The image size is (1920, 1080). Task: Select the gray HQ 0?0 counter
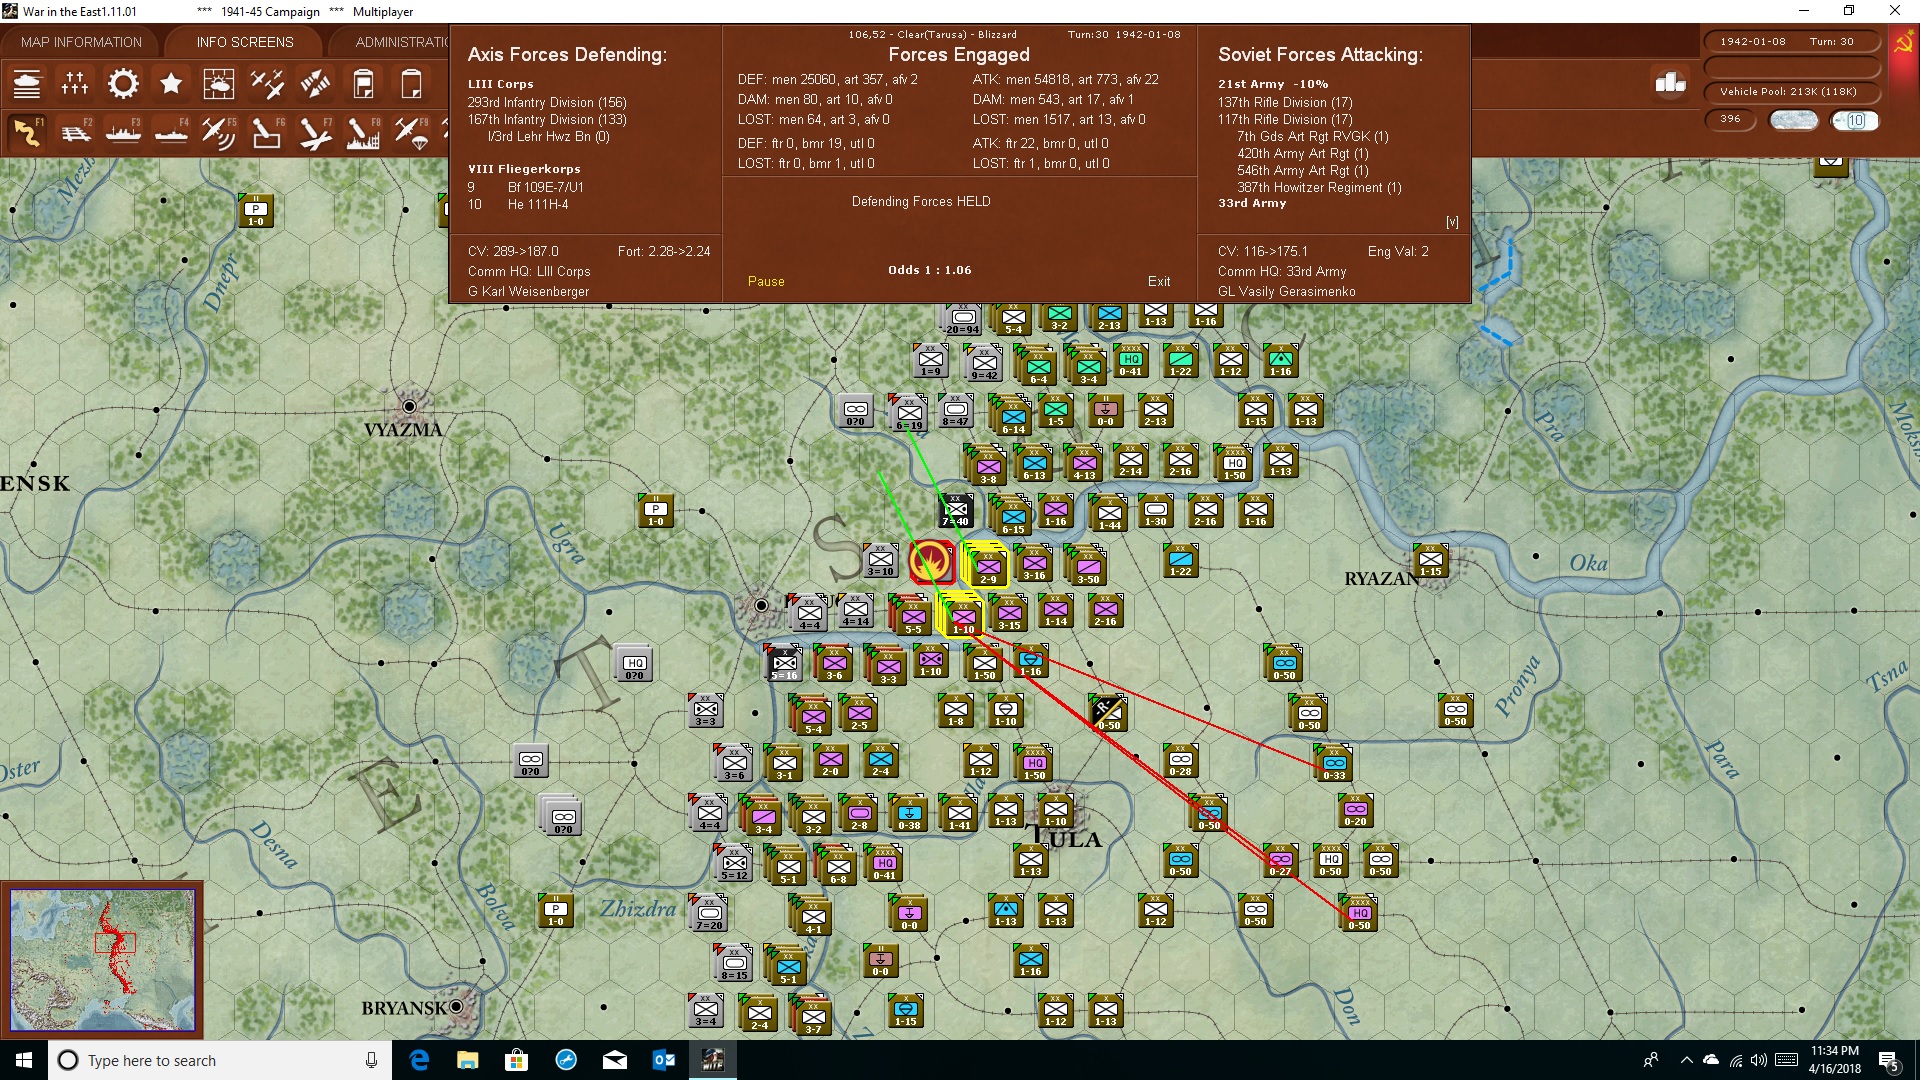click(634, 664)
